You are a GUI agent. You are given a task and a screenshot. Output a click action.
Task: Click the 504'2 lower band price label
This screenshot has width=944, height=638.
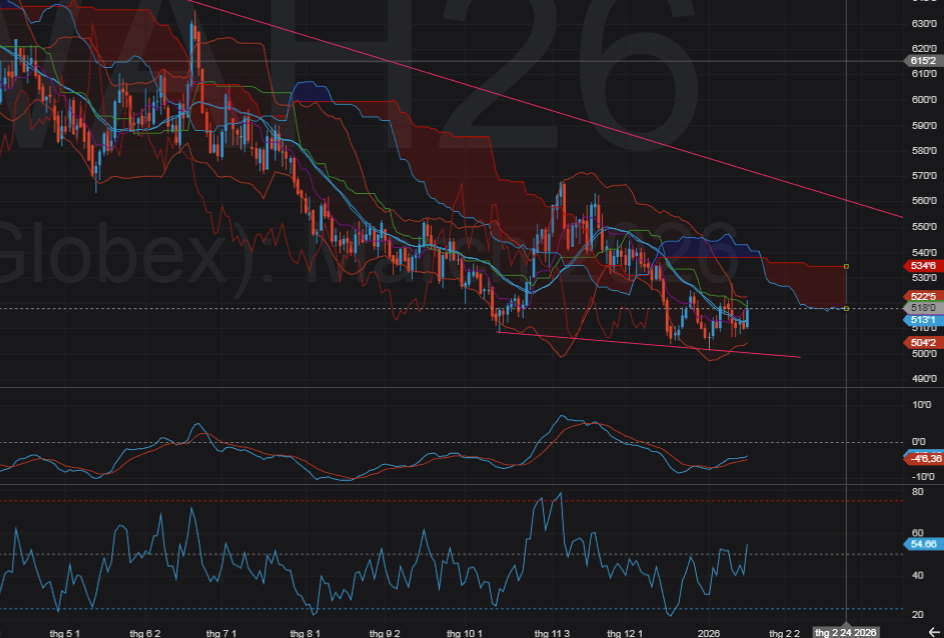[923, 342]
